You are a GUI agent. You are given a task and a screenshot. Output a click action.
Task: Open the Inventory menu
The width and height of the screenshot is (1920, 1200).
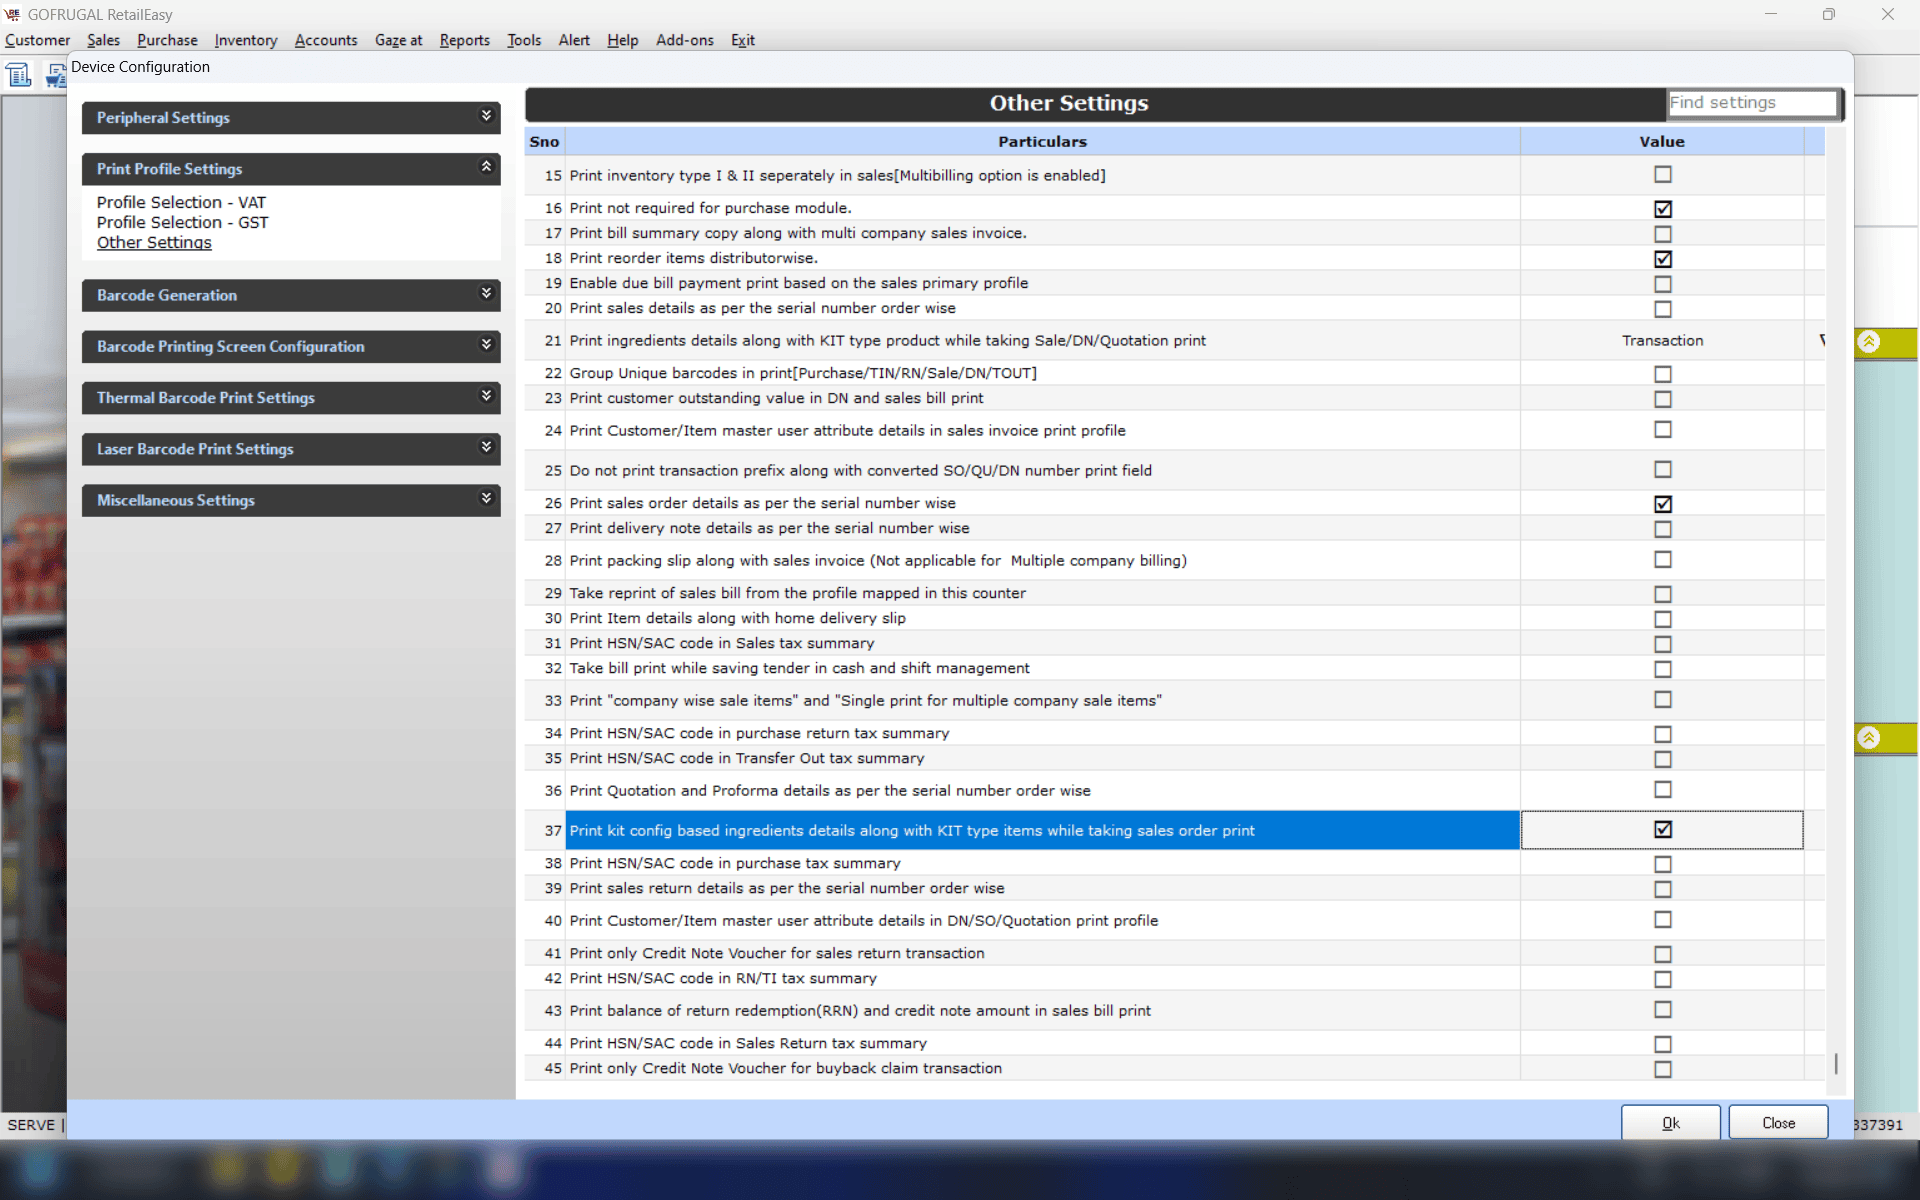coord(245,40)
